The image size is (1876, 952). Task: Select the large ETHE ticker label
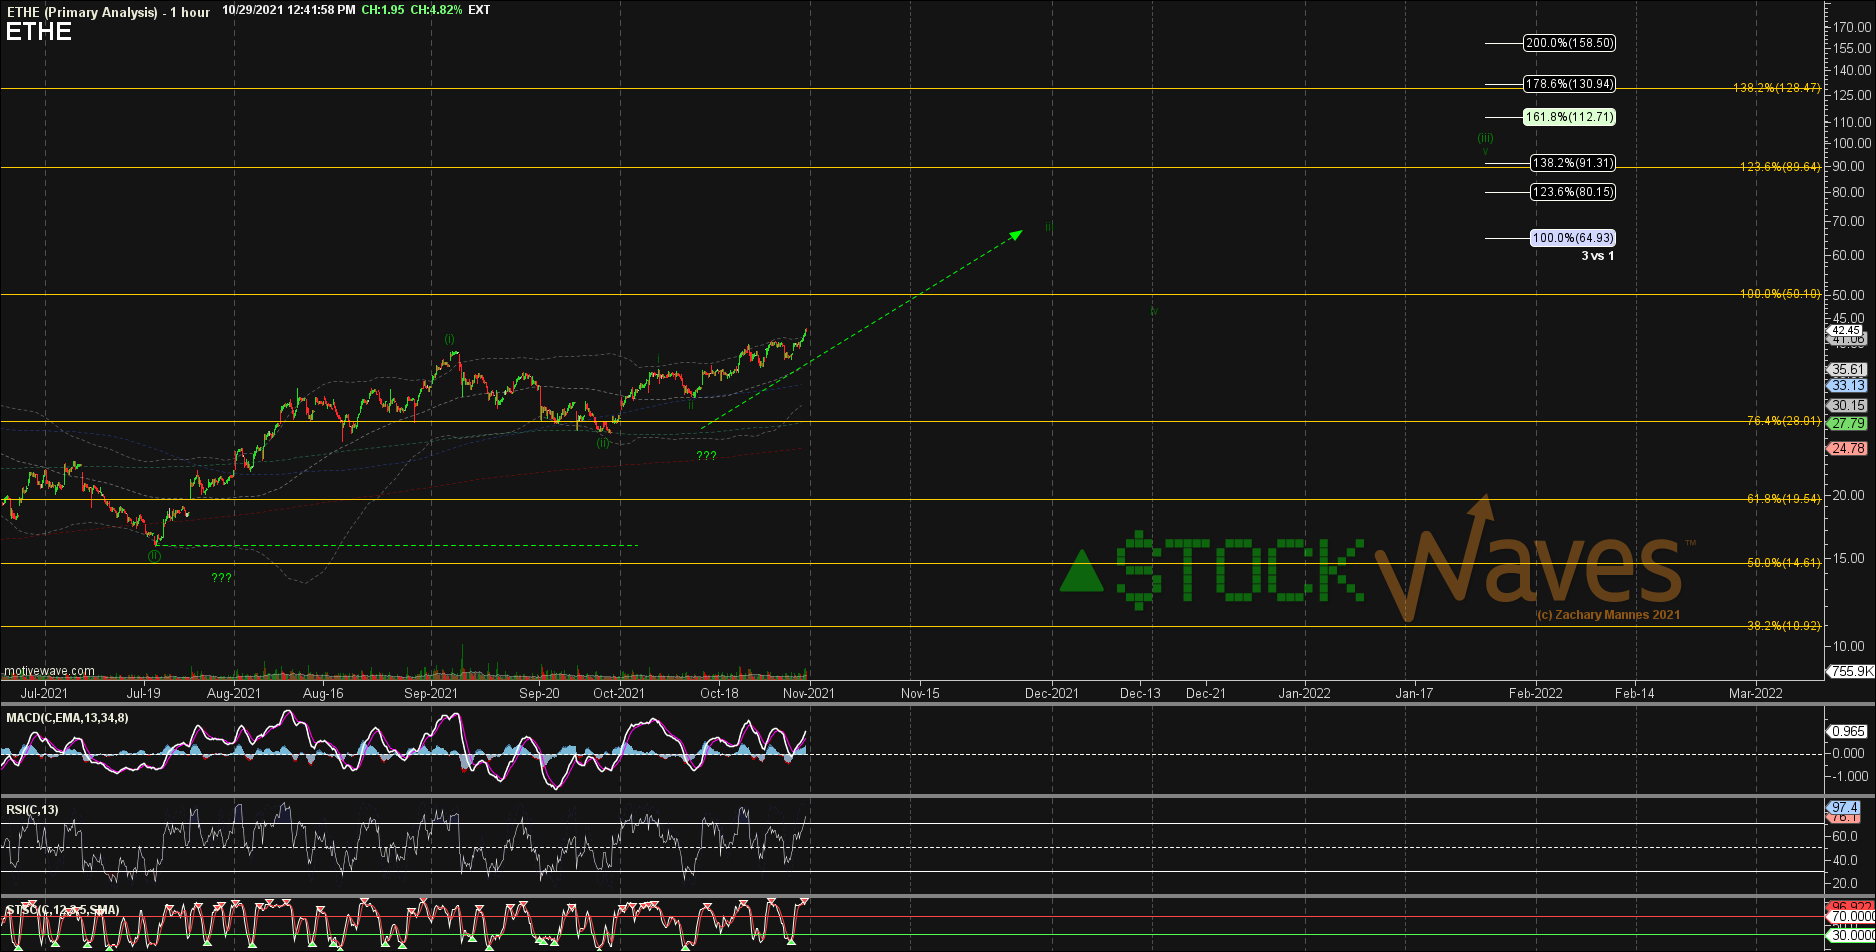tap(39, 32)
